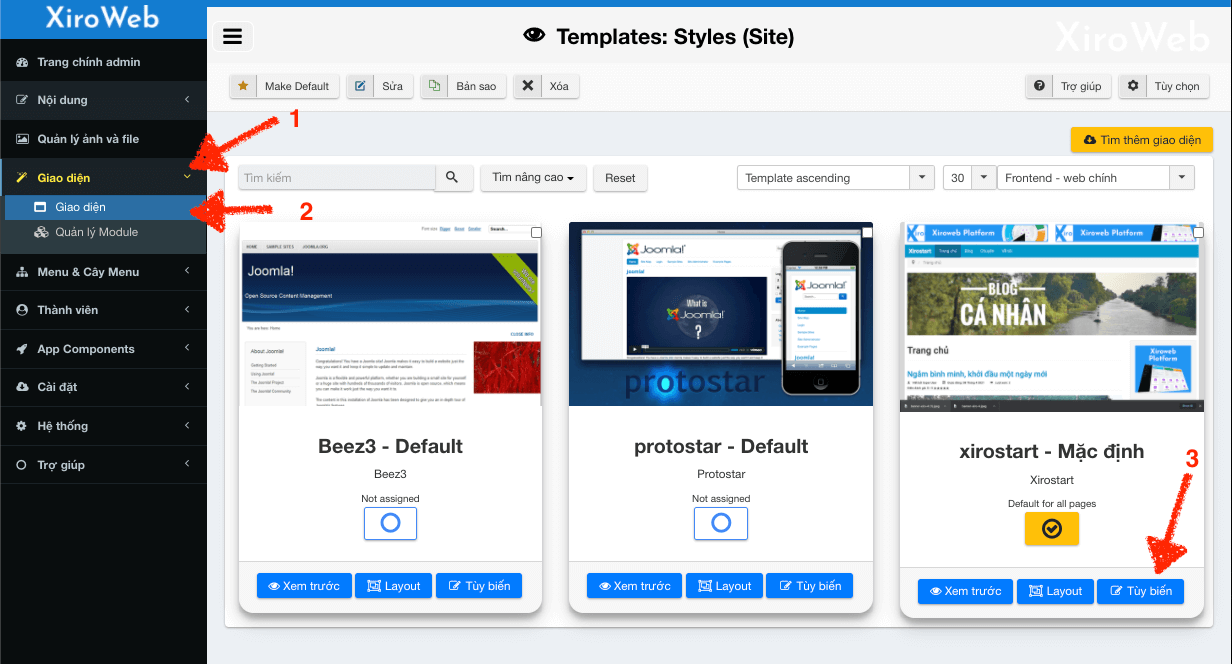Click the Trợ giúp toolbar button

coord(1068,86)
